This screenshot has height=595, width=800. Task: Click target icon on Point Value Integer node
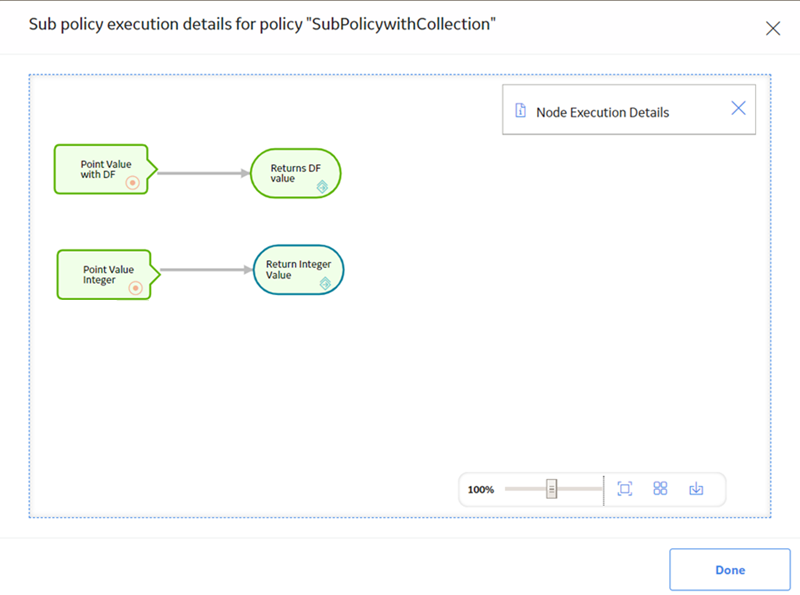click(135, 288)
